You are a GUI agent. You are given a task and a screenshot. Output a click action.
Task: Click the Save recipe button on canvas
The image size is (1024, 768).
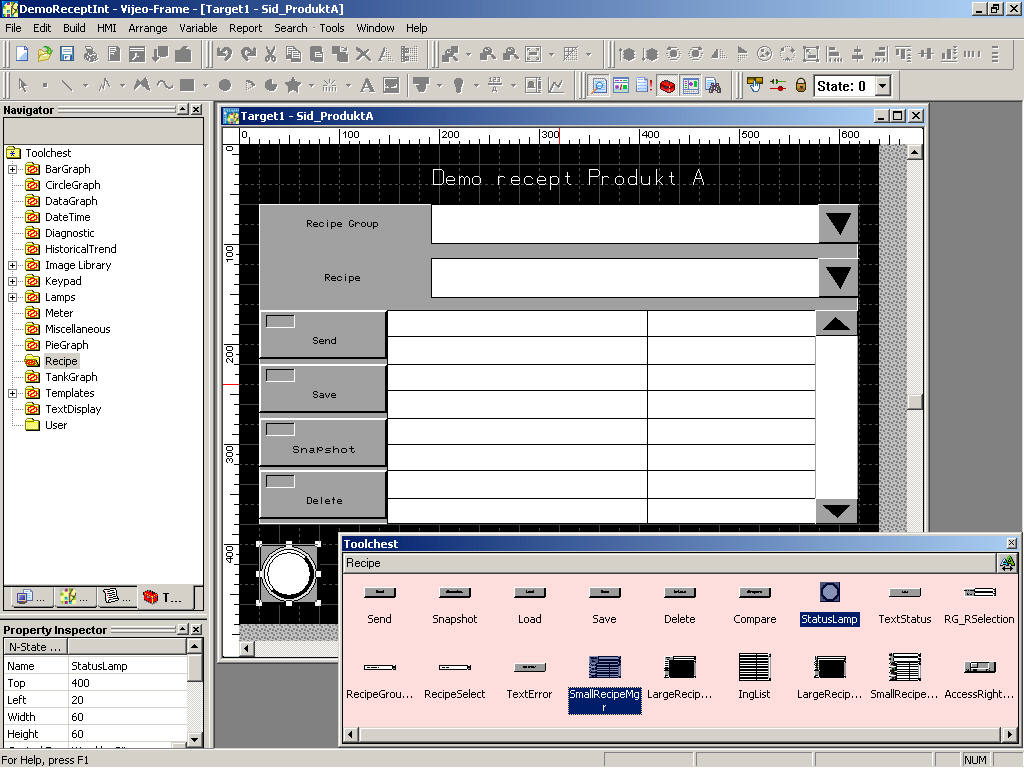tap(323, 389)
